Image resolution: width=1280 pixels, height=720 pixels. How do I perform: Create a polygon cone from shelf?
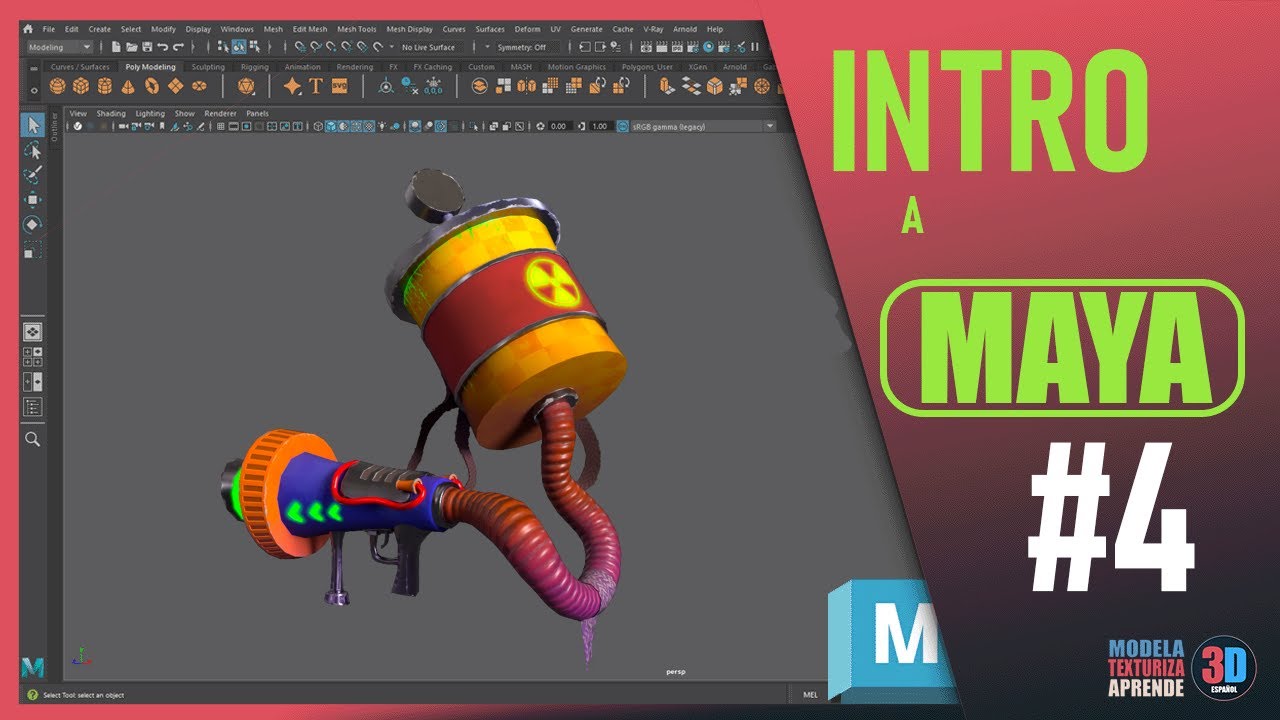[x=128, y=87]
